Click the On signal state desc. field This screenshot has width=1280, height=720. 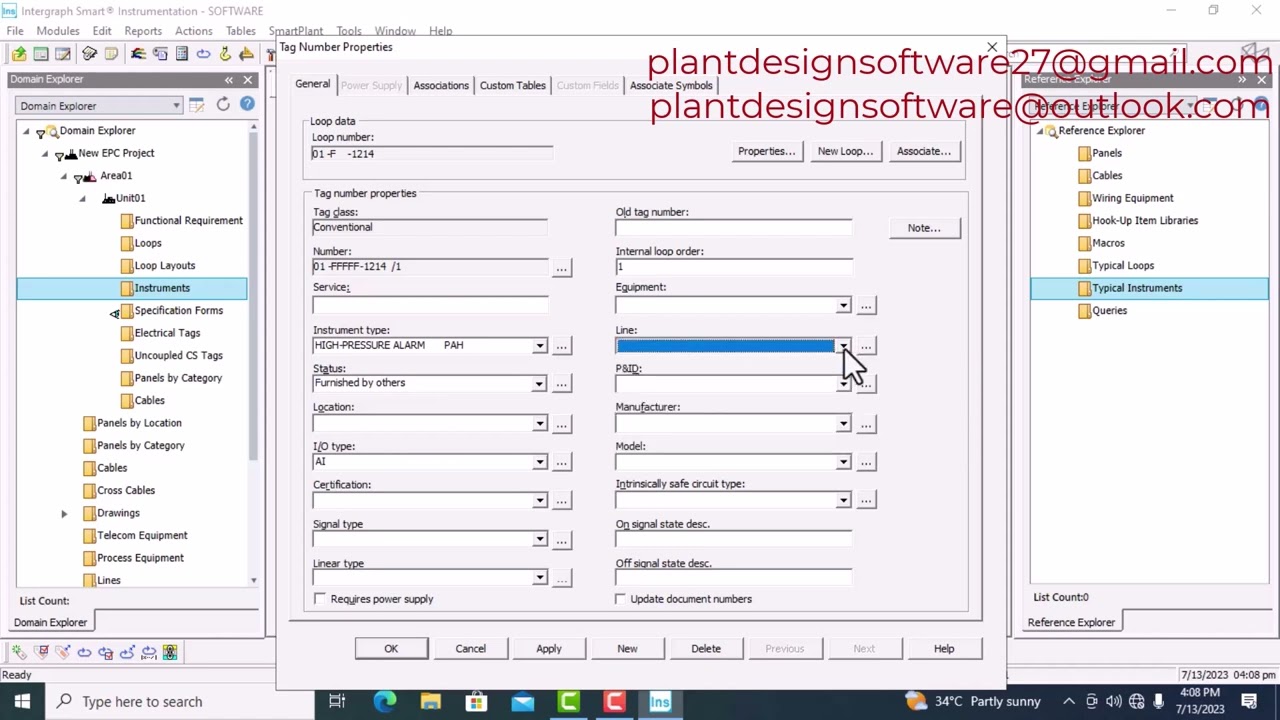[733, 540]
